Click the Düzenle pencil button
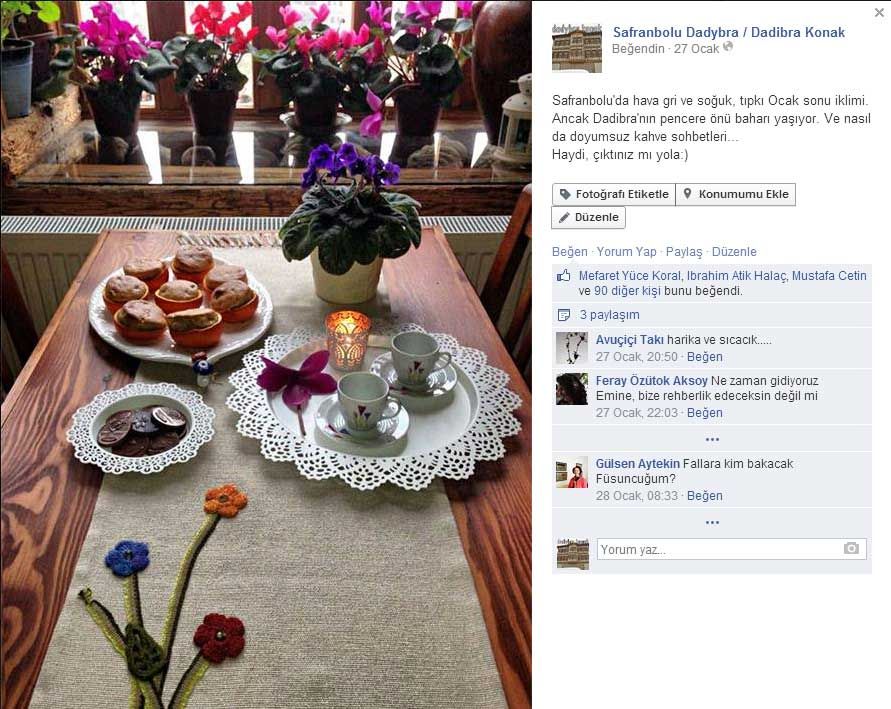 589,218
